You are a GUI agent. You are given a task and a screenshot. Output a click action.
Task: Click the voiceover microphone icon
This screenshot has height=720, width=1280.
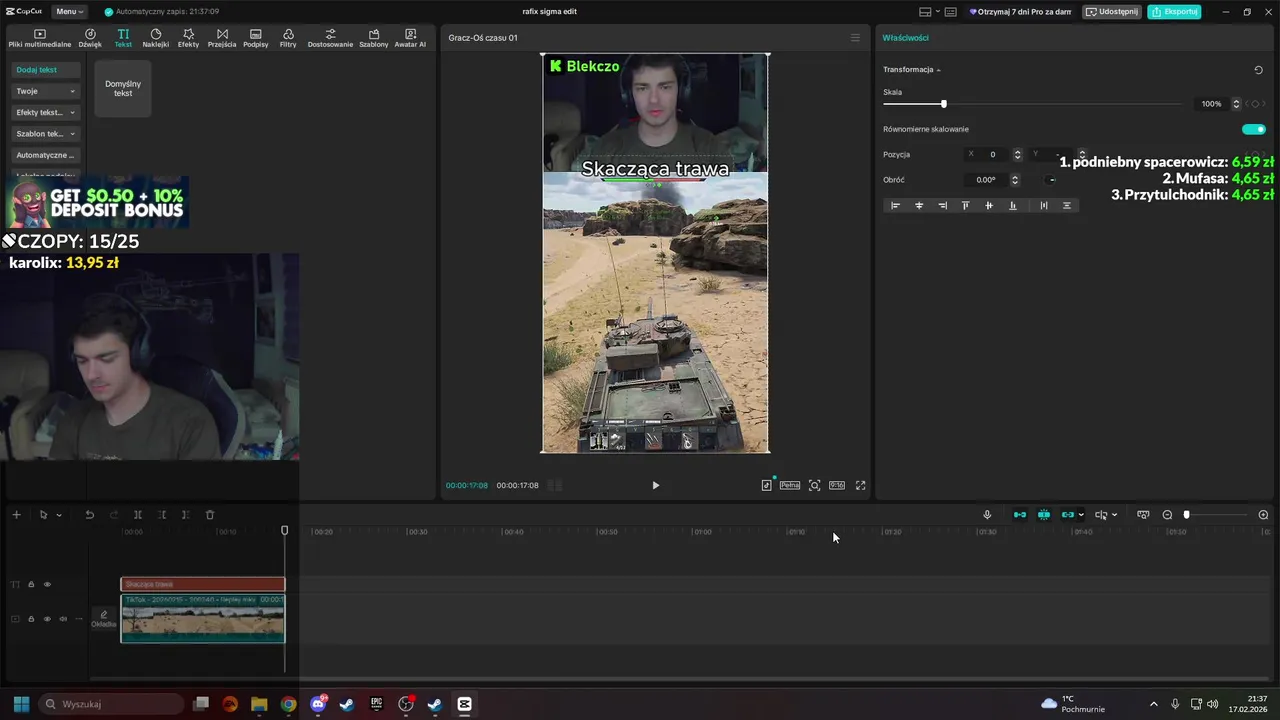pos(987,515)
